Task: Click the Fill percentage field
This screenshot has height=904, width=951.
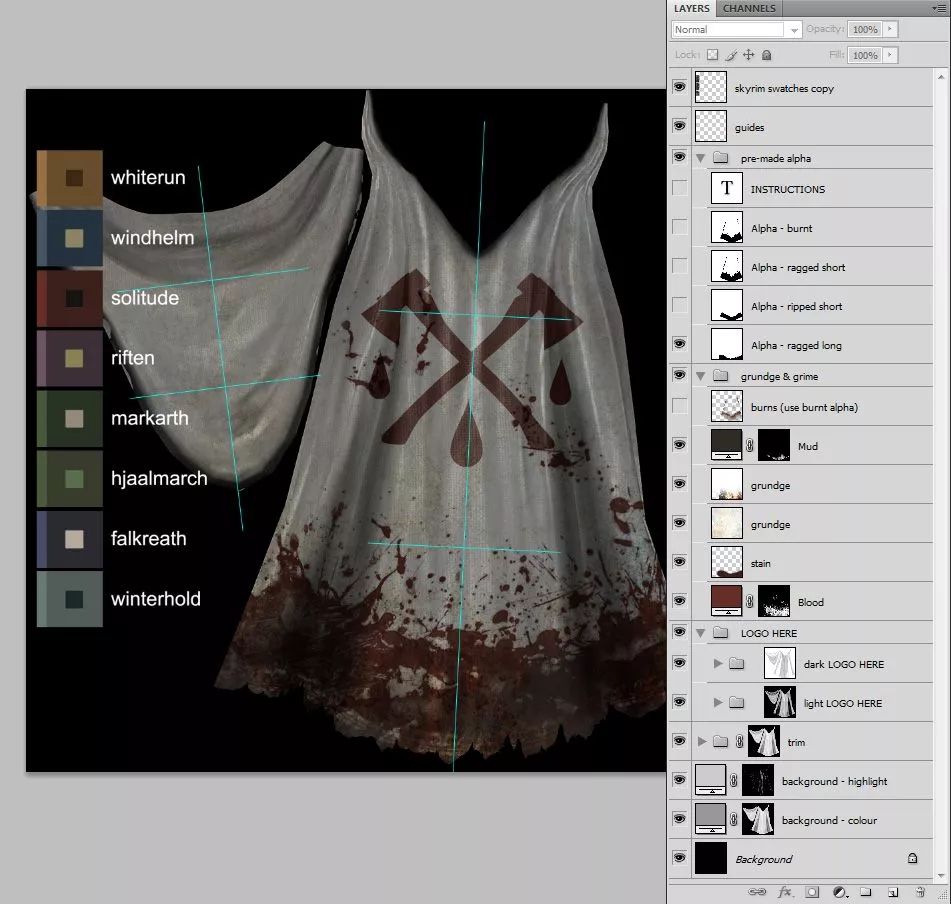Action: pyautogui.click(x=865, y=55)
